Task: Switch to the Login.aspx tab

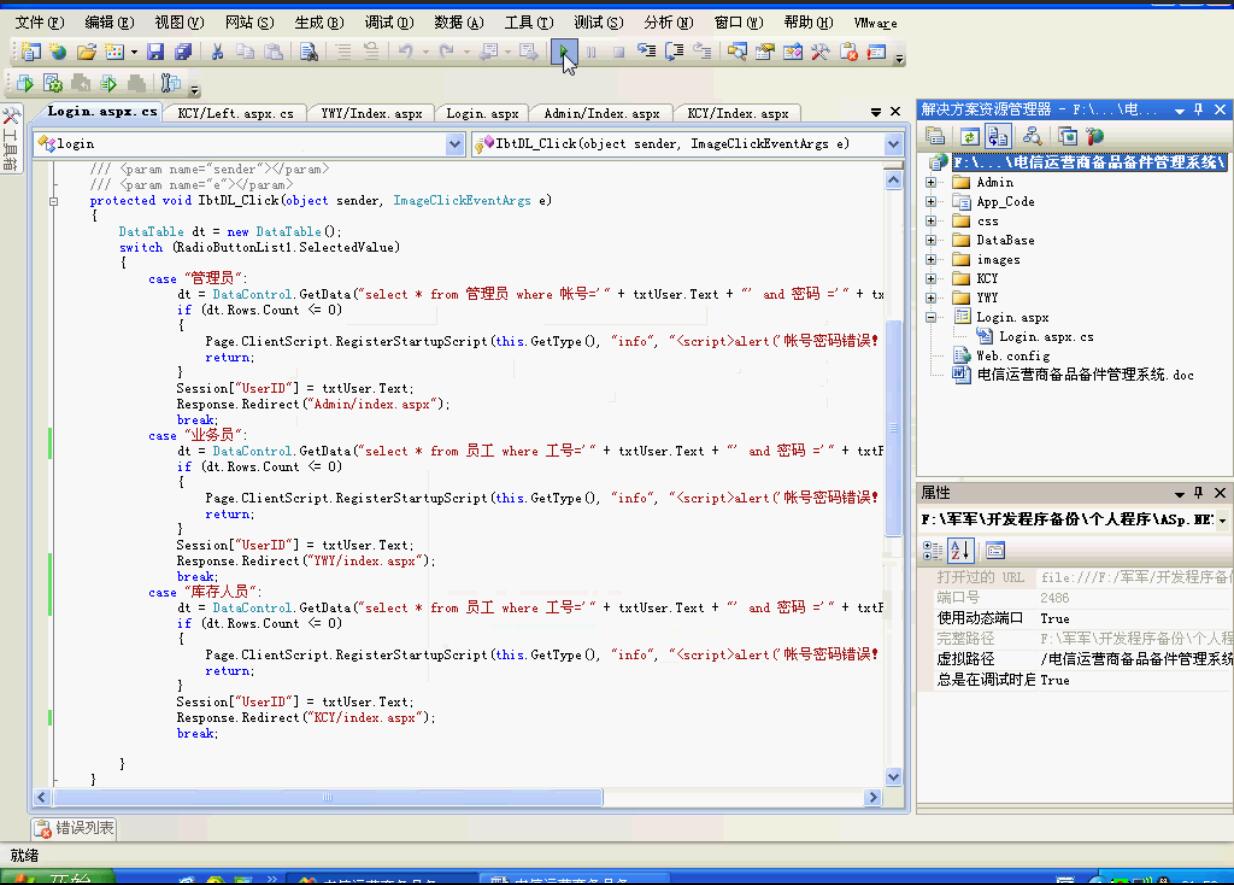Action: [x=482, y=113]
